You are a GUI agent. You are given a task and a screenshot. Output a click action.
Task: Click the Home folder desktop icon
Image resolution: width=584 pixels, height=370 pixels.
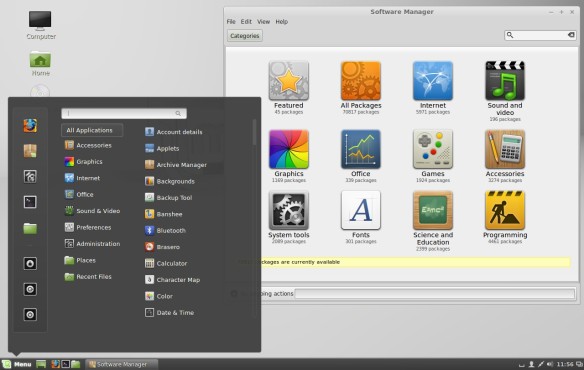[40, 63]
